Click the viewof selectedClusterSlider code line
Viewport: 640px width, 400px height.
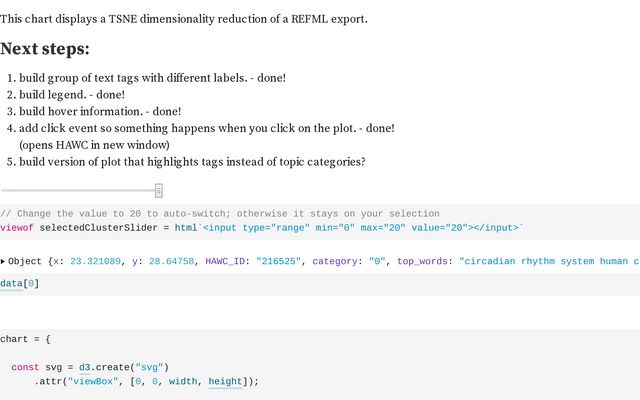[260, 227]
